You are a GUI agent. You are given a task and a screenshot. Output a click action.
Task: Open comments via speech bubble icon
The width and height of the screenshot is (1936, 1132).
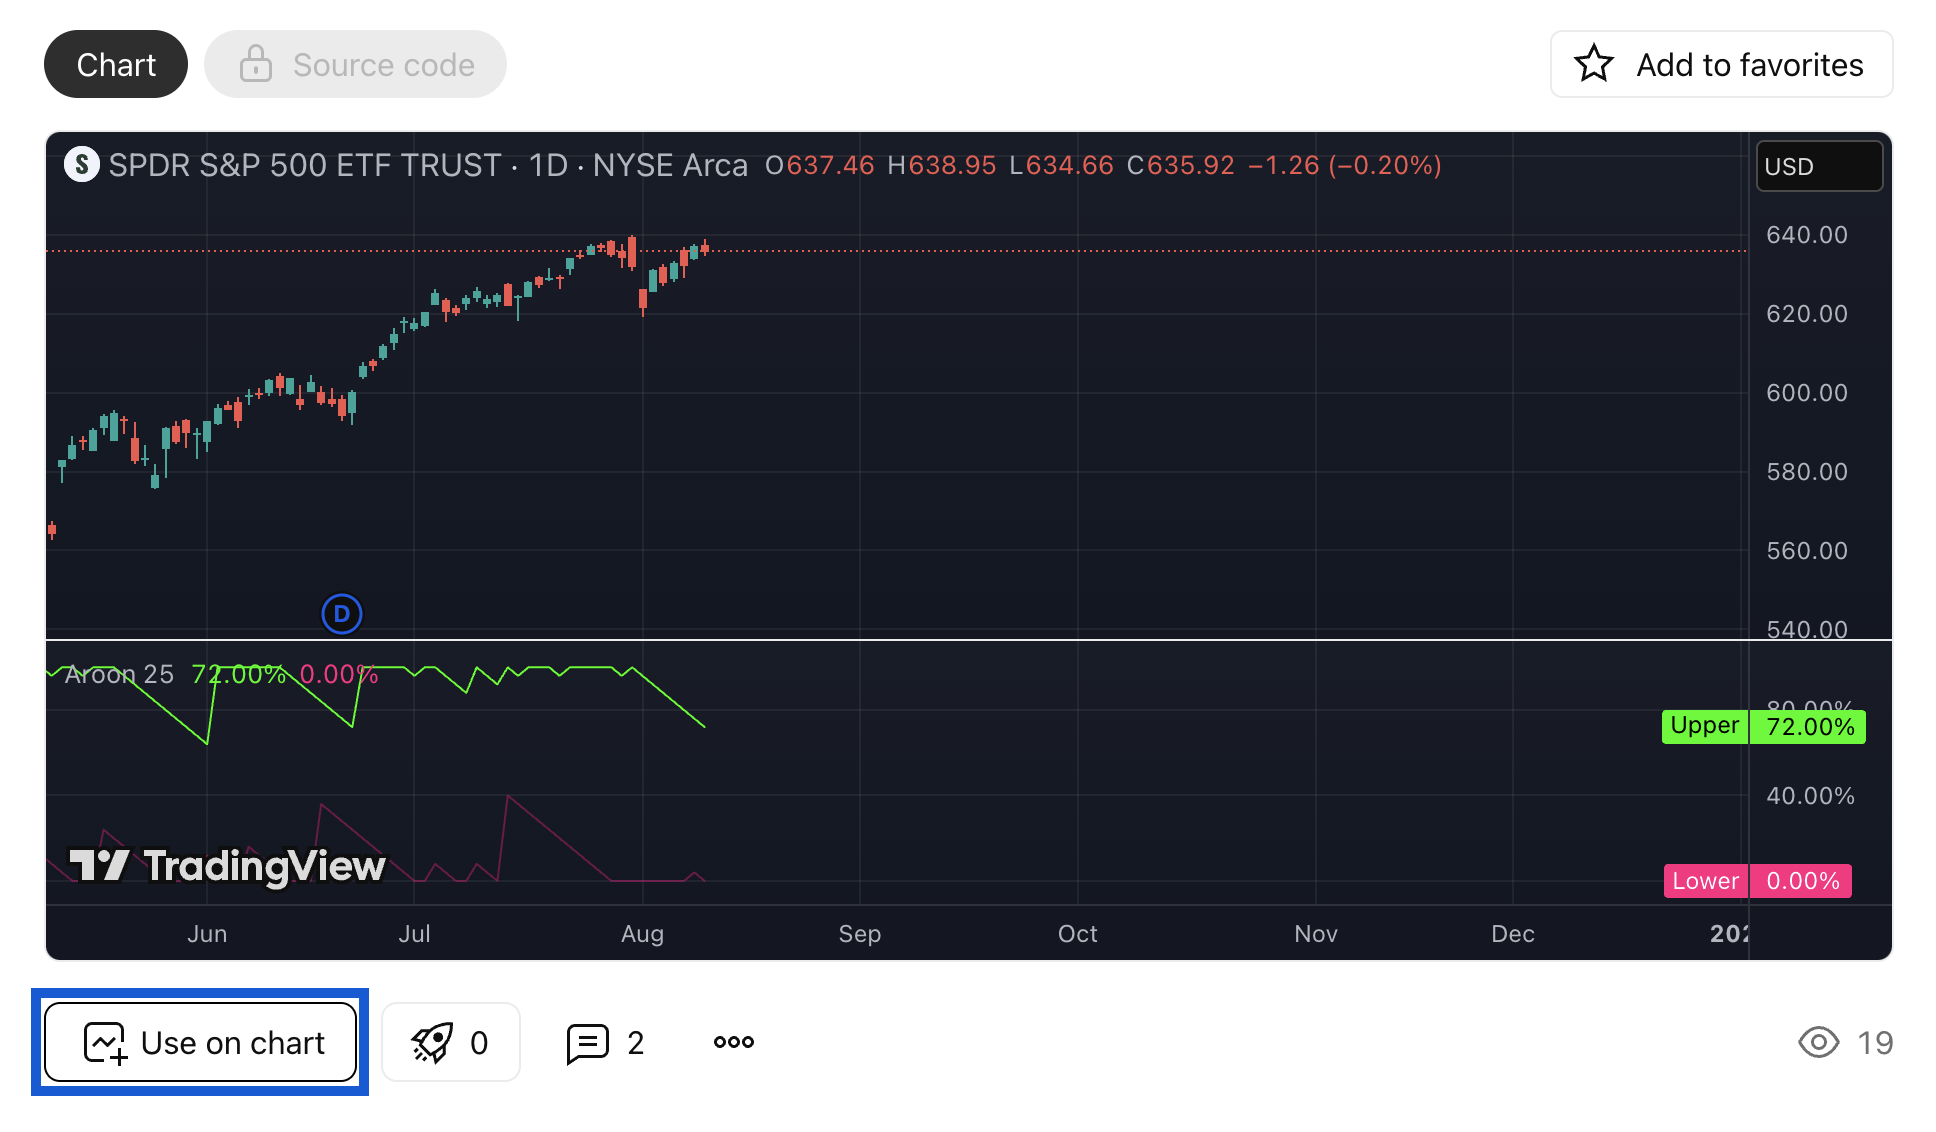tap(587, 1043)
